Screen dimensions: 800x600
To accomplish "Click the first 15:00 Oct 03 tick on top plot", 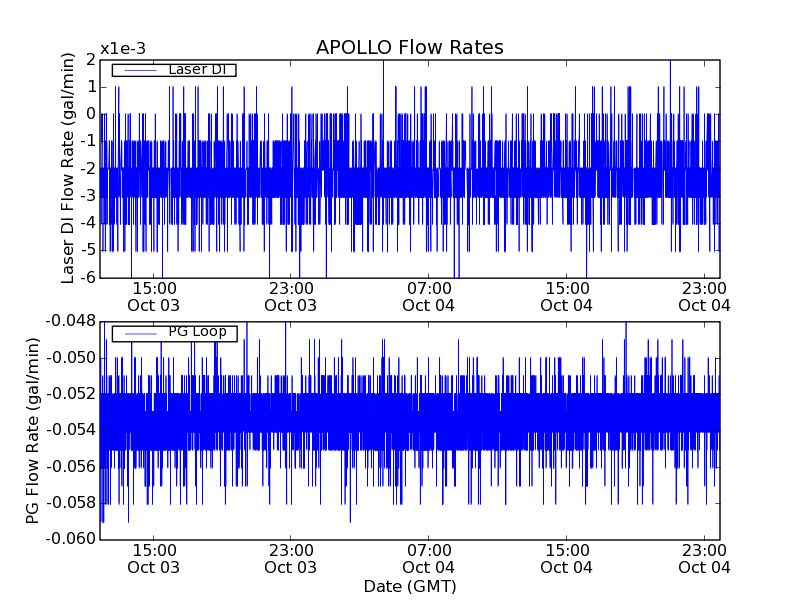I will (154, 296).
